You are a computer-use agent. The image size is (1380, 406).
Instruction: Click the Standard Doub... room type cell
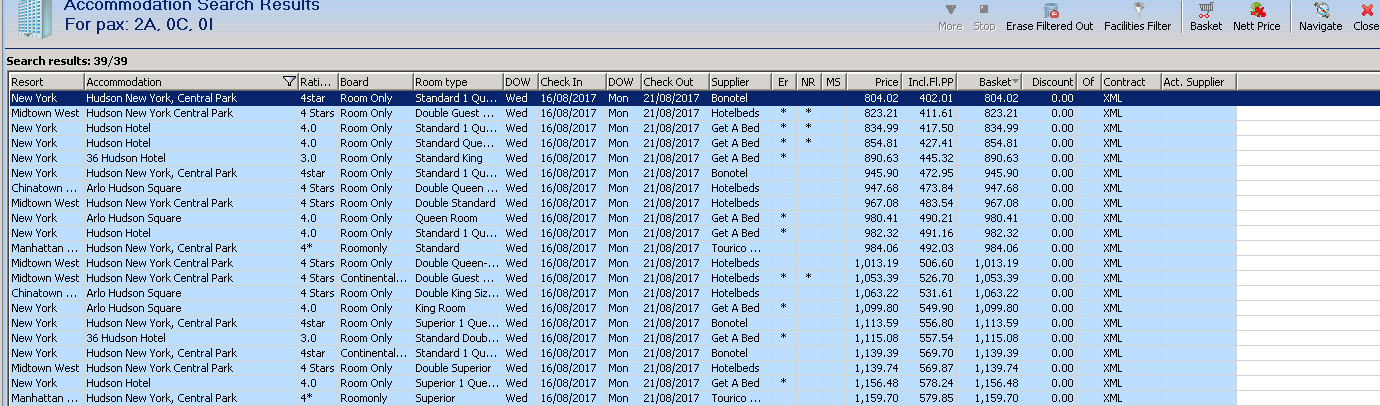[x=458, y=338]
